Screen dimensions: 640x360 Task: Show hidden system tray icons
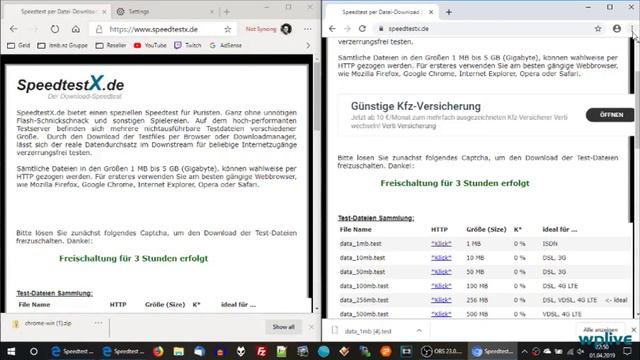tap(524, 351)
